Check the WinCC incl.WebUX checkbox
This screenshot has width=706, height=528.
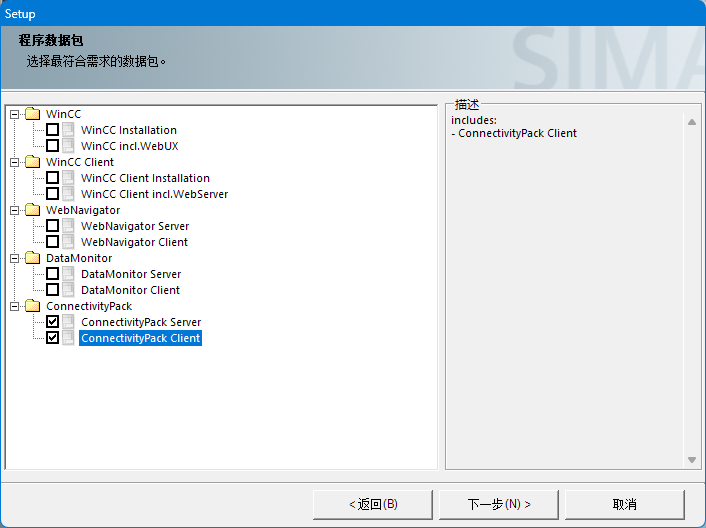pos(53,145)
